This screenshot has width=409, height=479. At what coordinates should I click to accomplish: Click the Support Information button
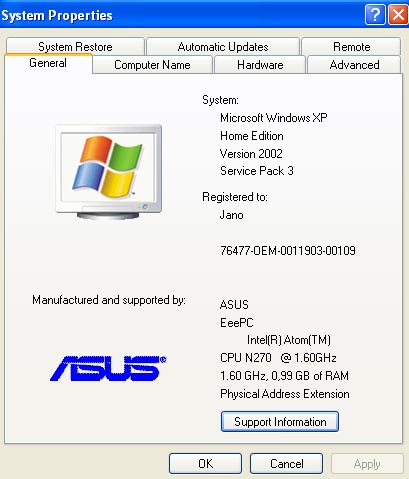pos(280,422)
